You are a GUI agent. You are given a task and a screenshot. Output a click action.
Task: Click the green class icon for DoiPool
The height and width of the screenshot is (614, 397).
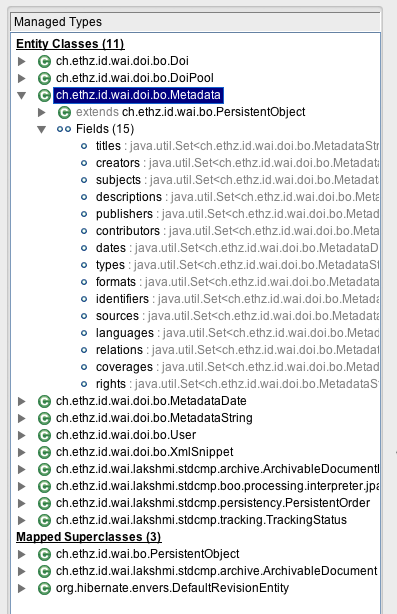coord(44,78)
